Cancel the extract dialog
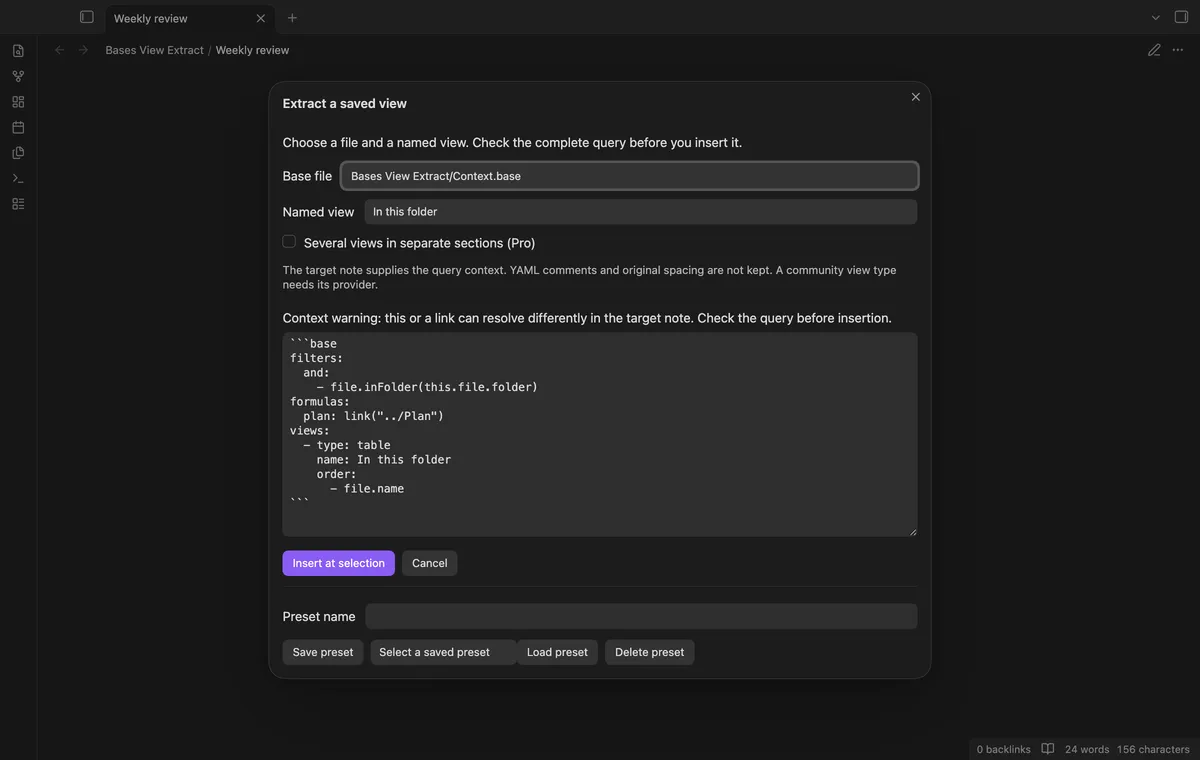This screenshot has height=760, width=1200. point(430,563)
